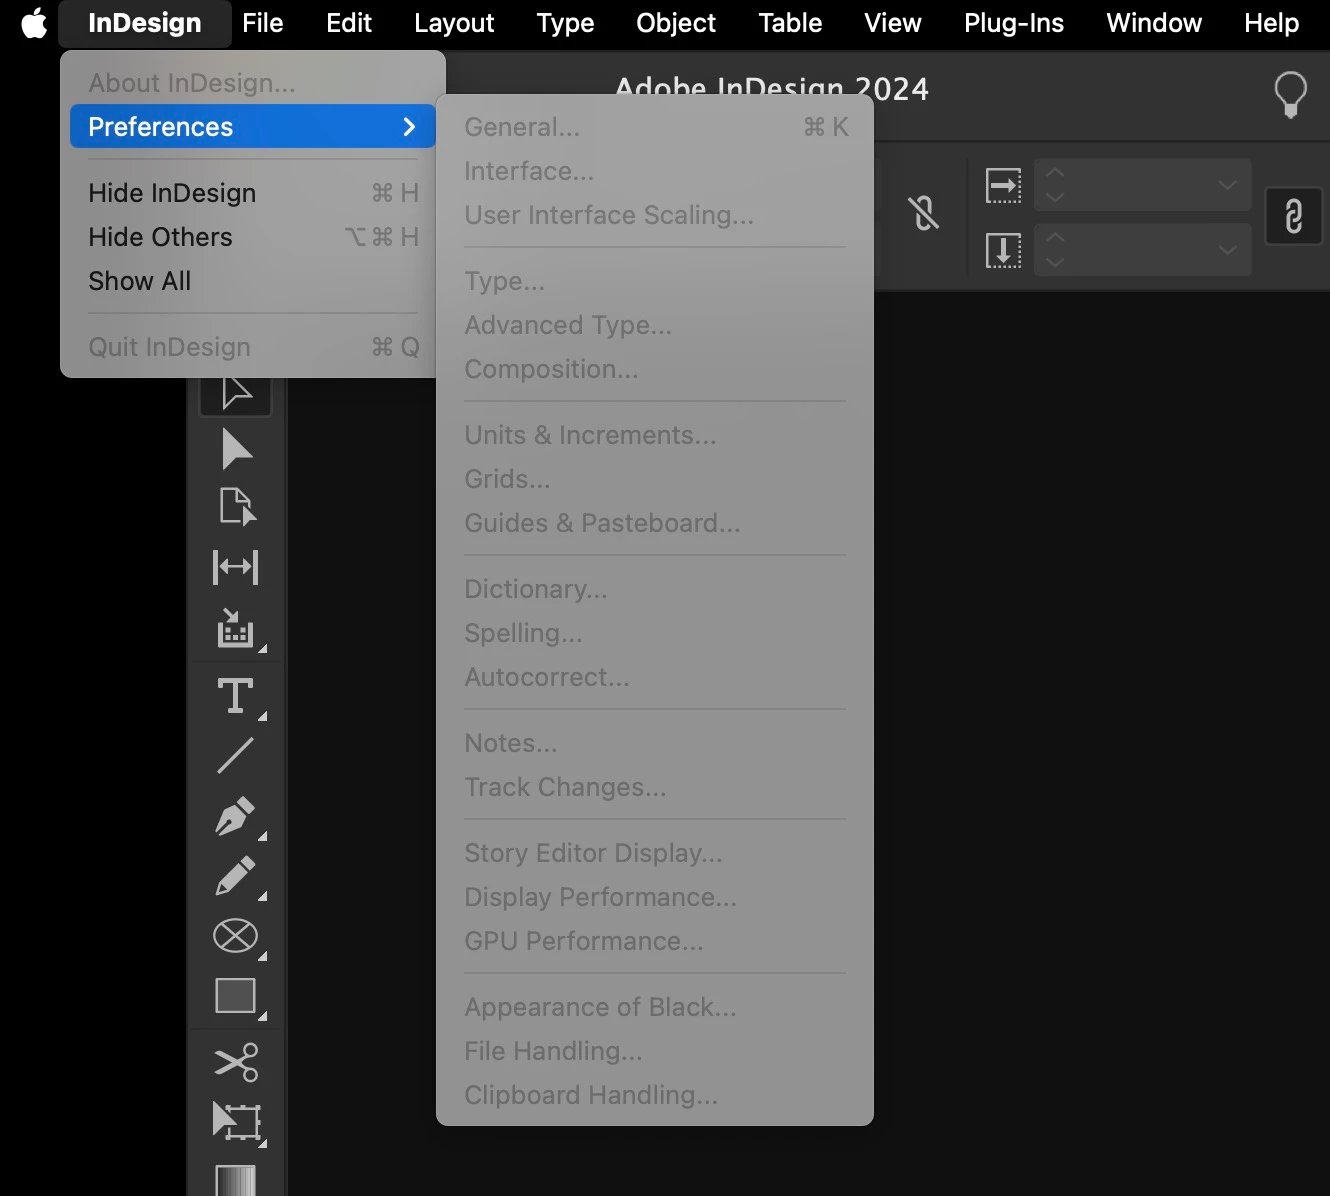Select the Type tool
Viewport: 1330px width, 1196px height.
click(236, 696)
